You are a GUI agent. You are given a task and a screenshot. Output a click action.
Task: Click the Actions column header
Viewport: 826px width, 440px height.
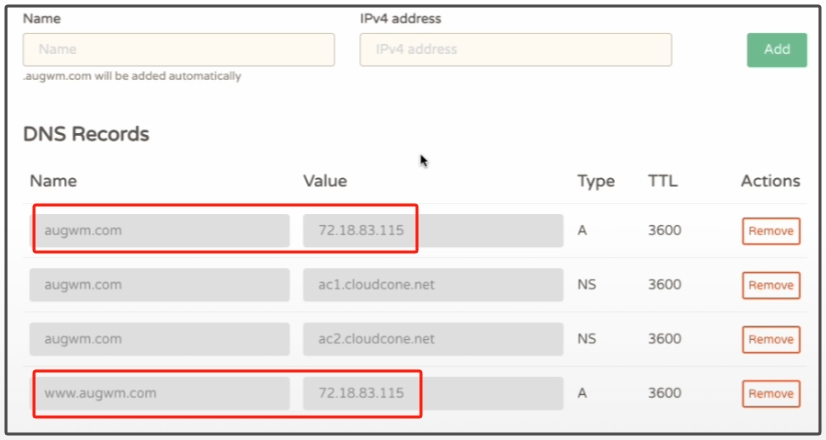pyautogui.click(x=770, y=181)
